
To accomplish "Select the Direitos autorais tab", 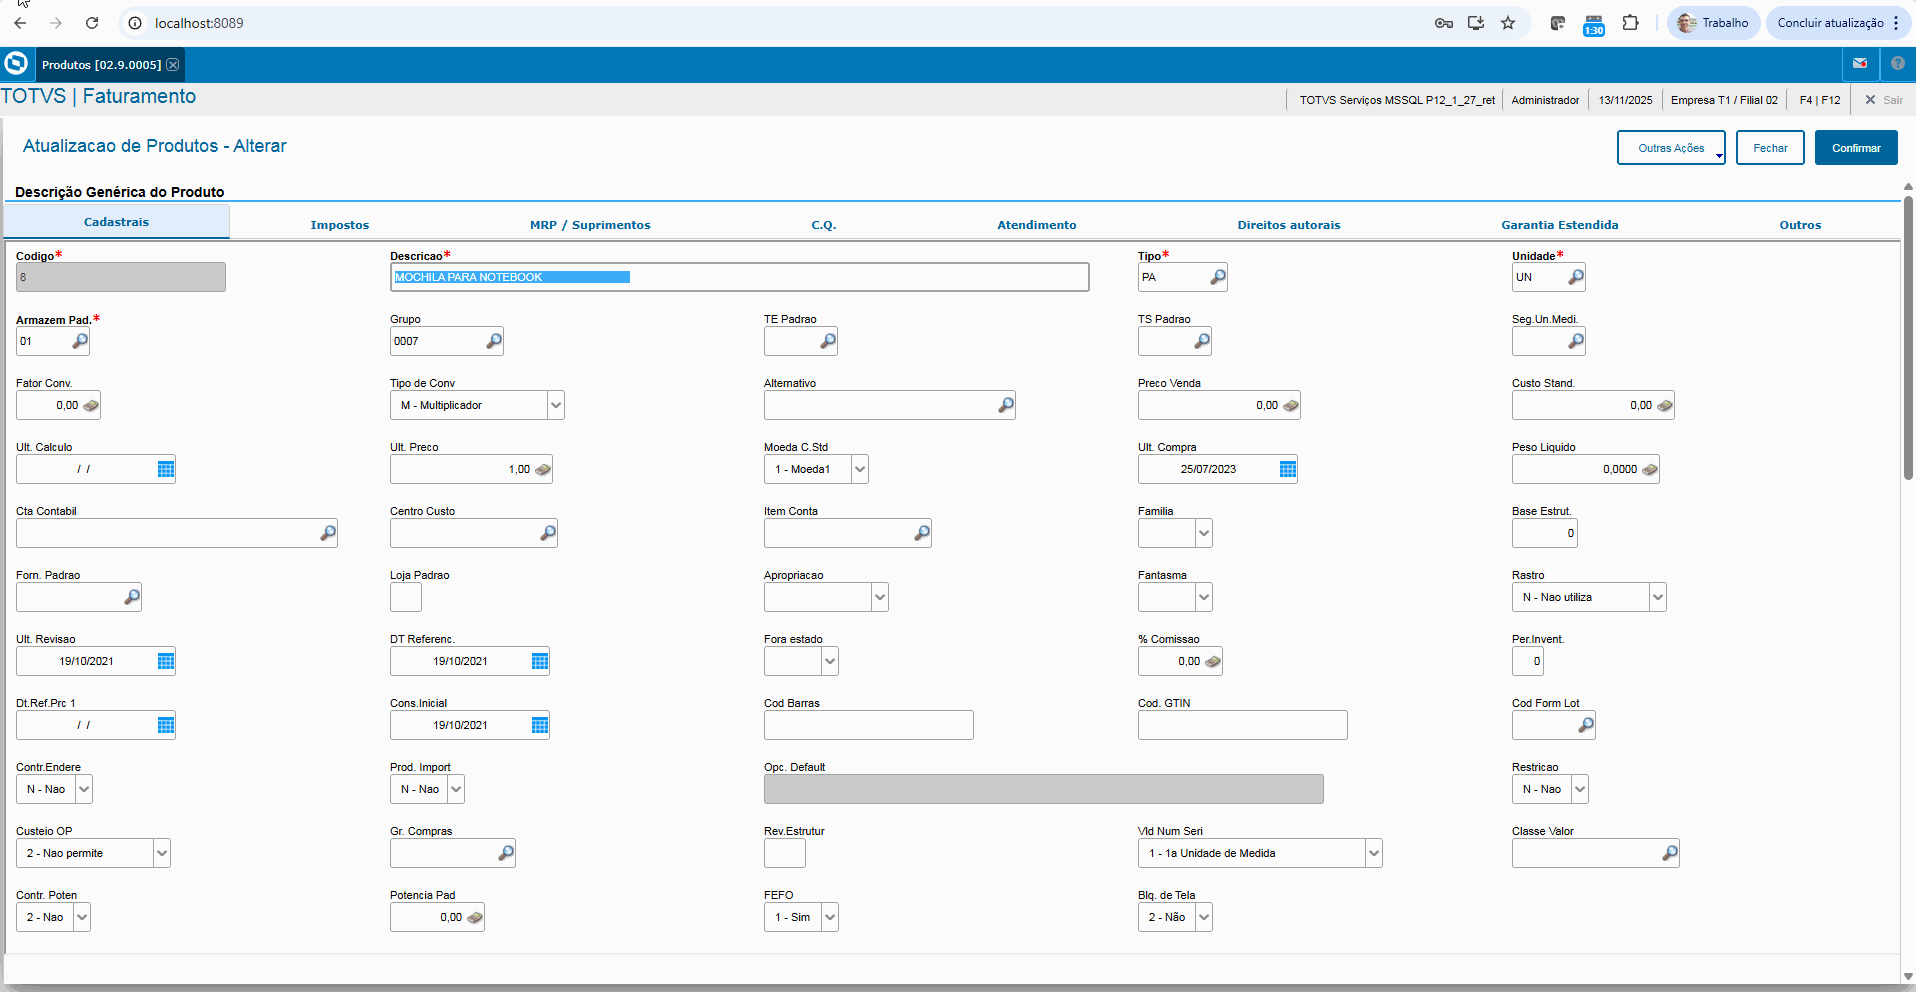I will point(1289,225).
